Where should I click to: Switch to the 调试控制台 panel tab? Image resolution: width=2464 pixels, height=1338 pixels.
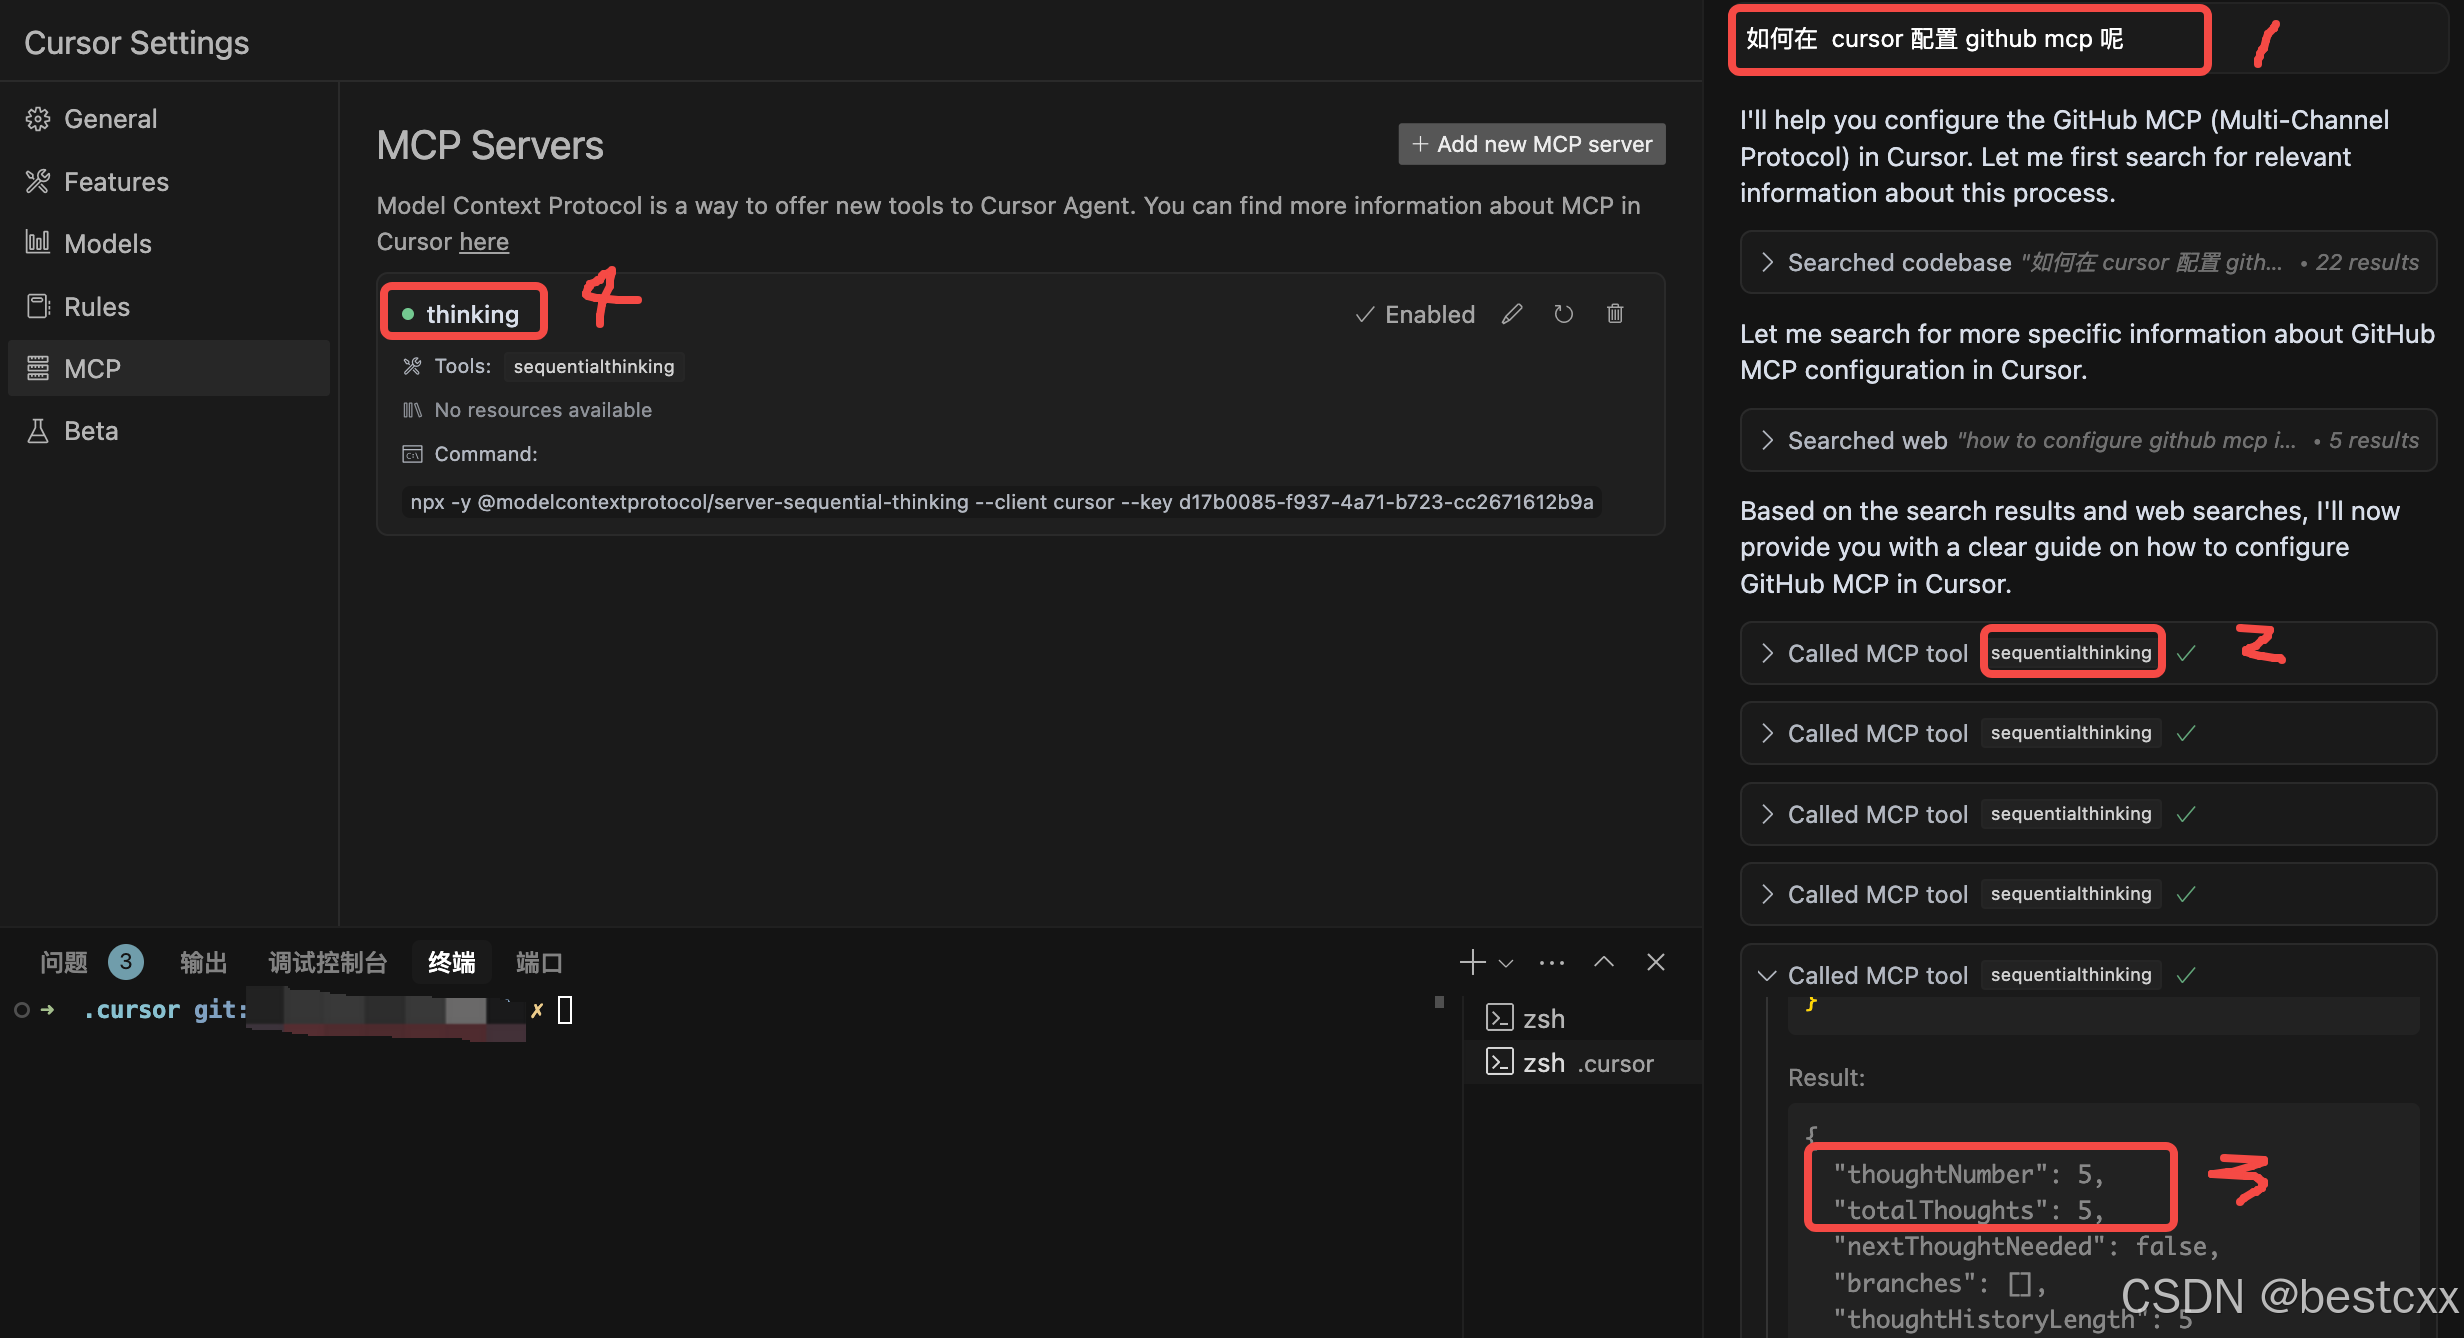point(327,962)
